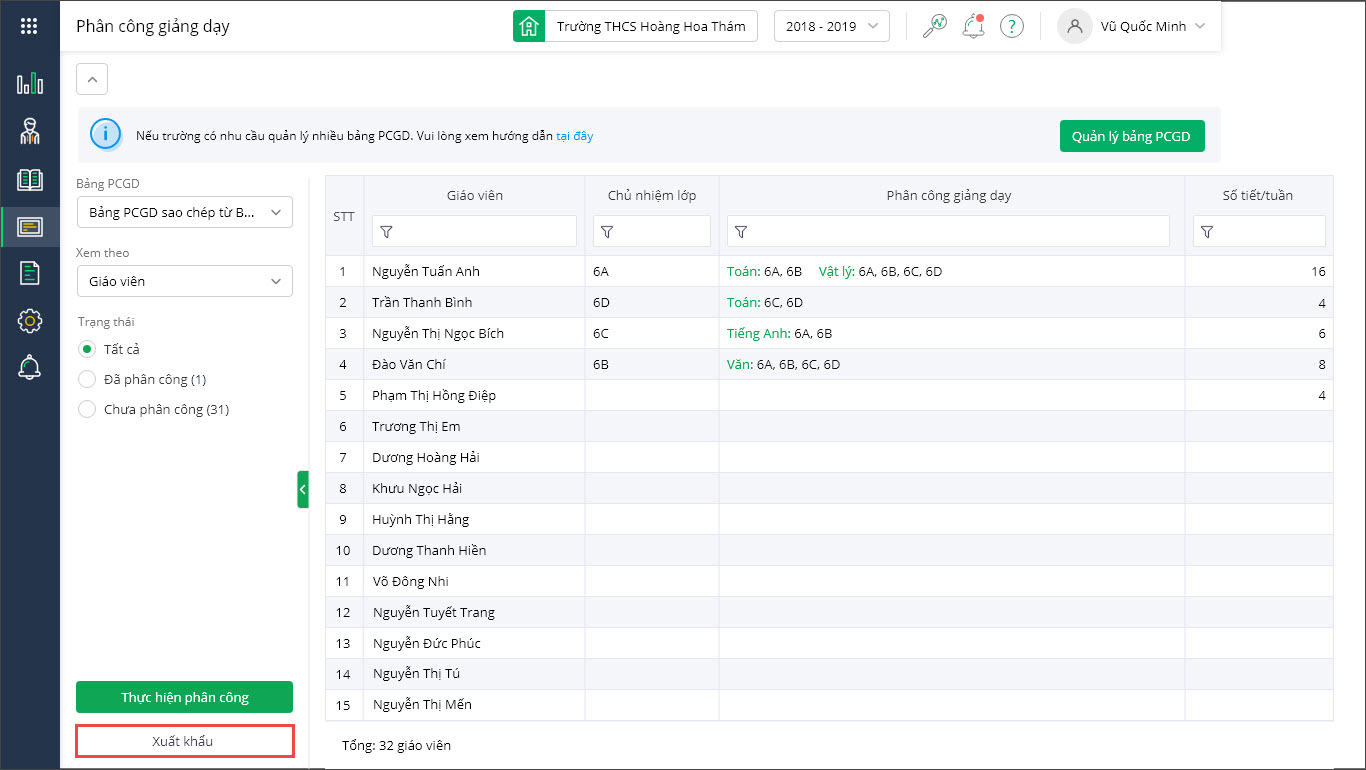Click the notification bell in top bar
The width and height of the screenshot is (1366, 770).
(973, 26)
